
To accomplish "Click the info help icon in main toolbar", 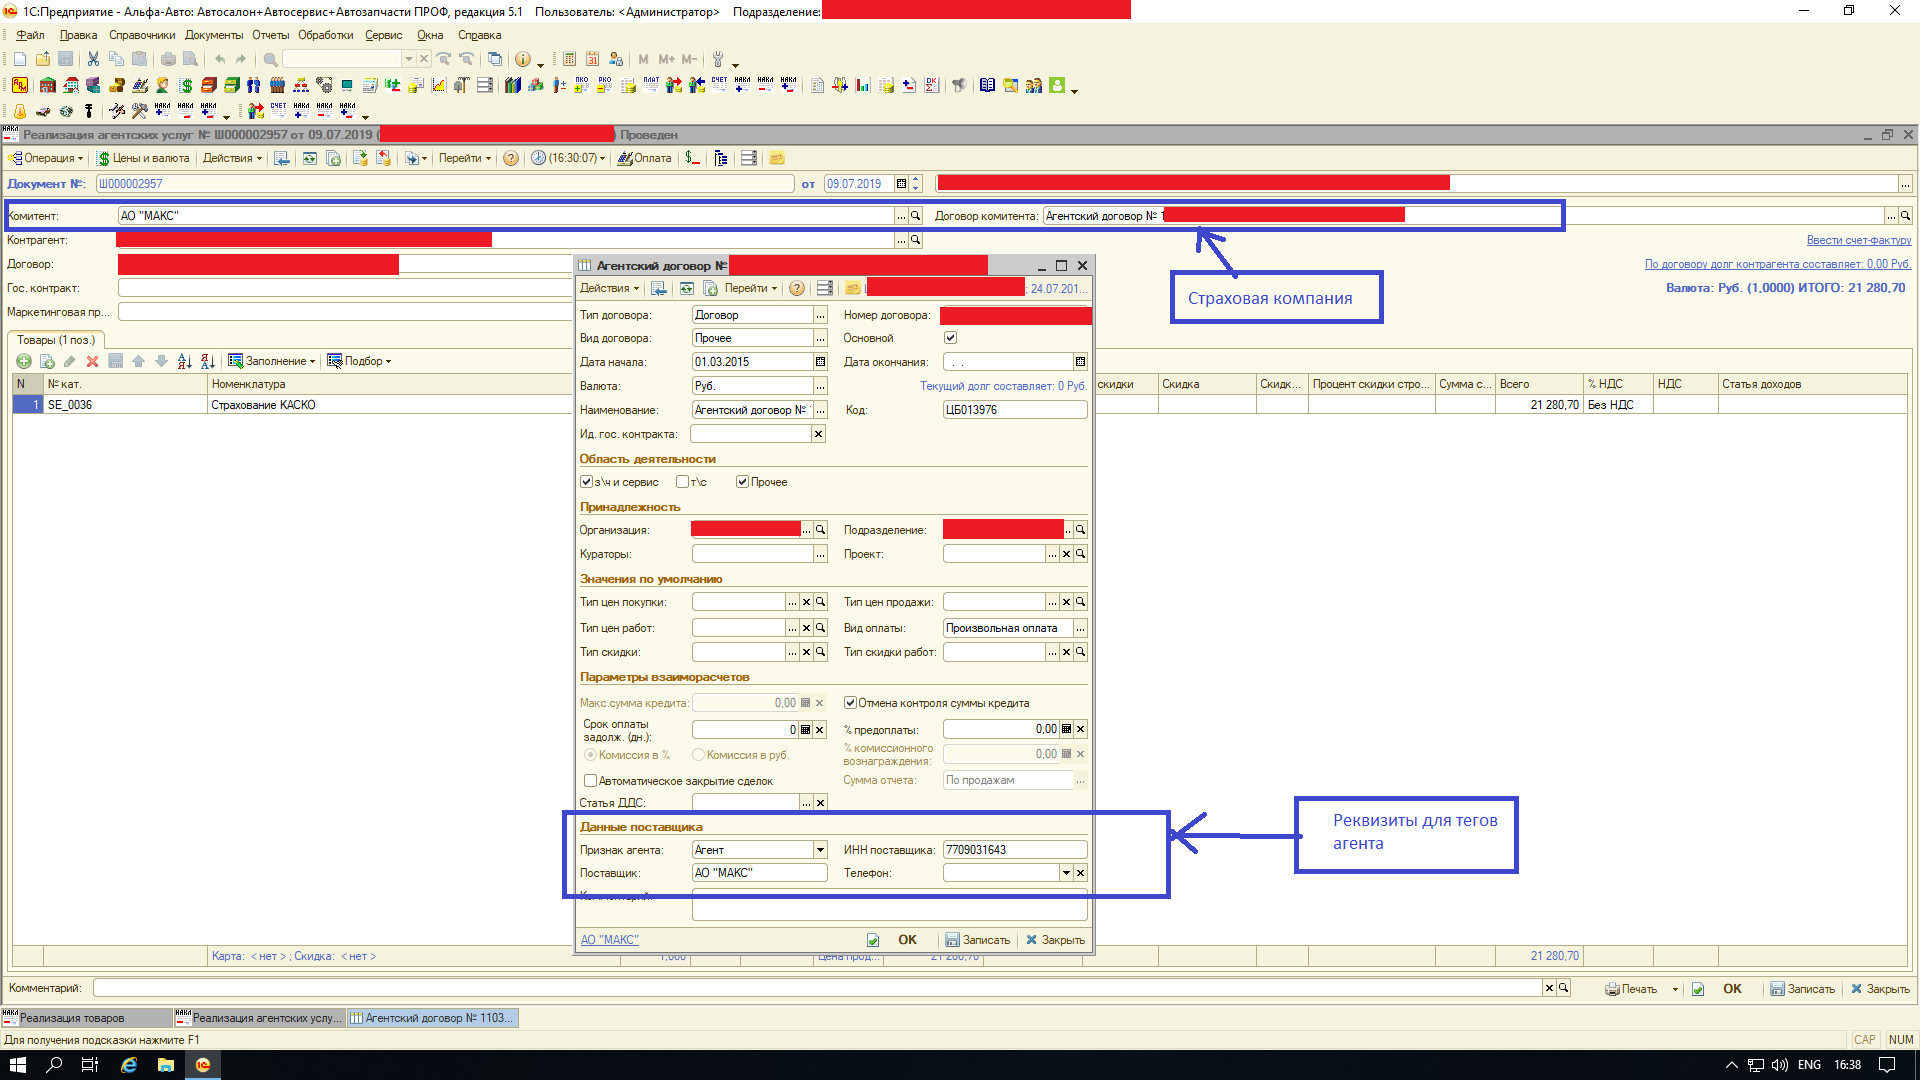I will [x=522, y=59].
